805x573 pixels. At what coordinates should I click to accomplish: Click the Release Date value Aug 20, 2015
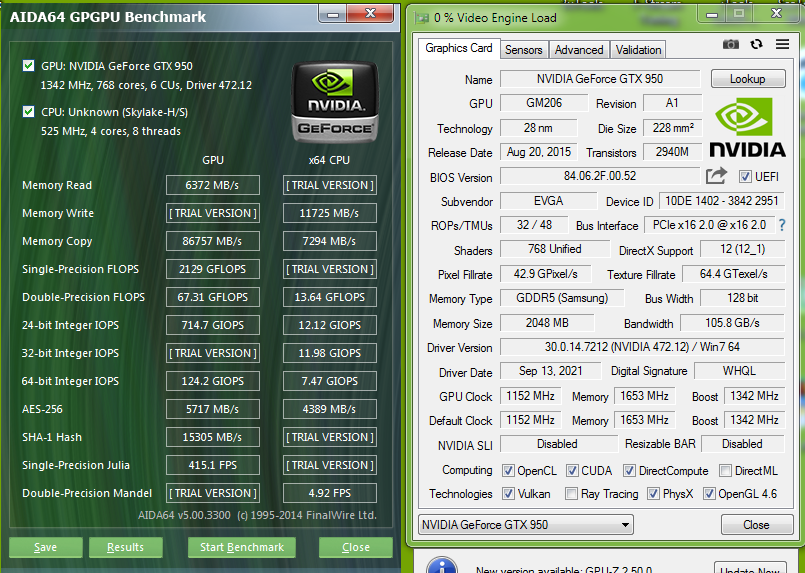click(539, 152)
